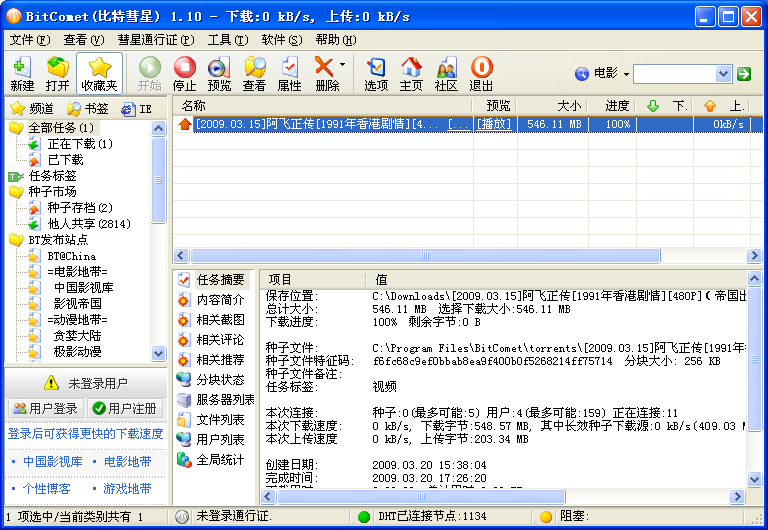This screenshot has height=530, width=768.
Task: Open the 软件(S) menu
Action: [282, 40]
